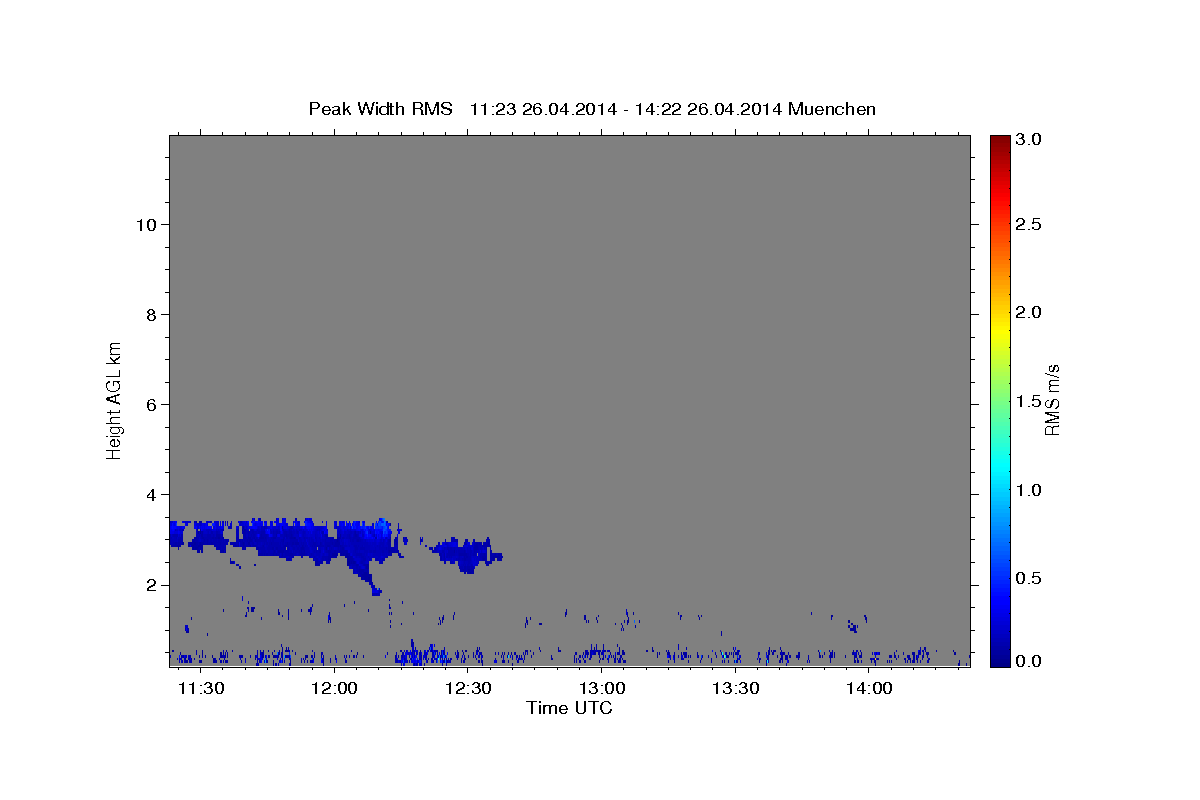
Task: Click the small blue cloud patch near 12:30
Action: click(465, 553)
